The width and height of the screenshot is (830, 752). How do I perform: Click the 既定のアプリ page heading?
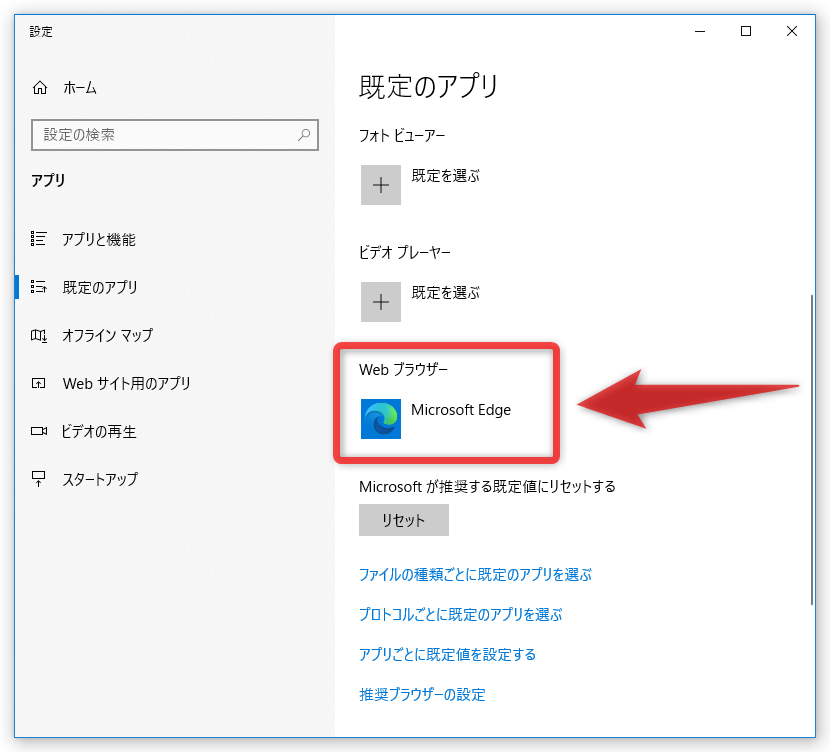coord(428,86)
